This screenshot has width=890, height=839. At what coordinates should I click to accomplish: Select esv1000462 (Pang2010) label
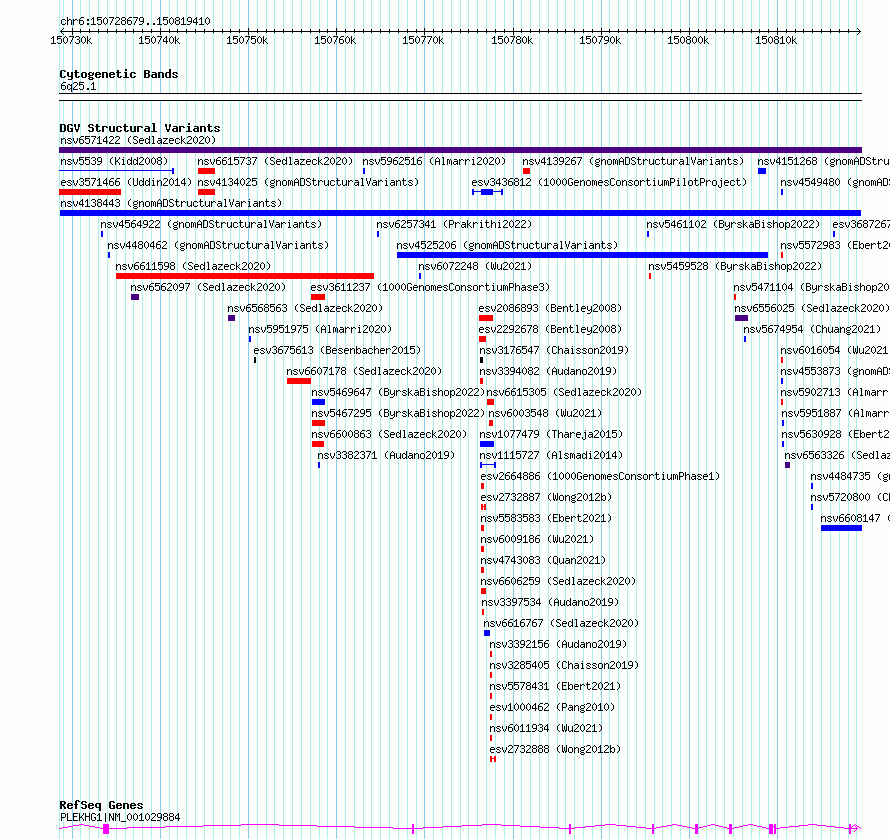coord(552,707)
